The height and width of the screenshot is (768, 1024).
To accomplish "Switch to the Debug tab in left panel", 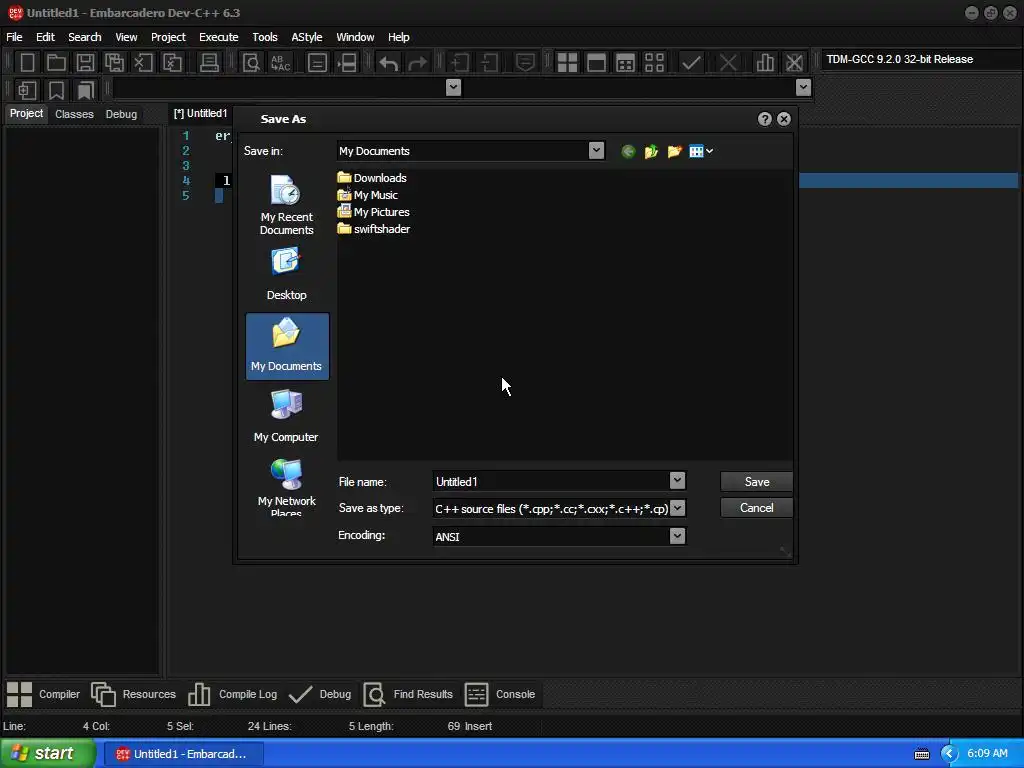I will click(121, 114).
